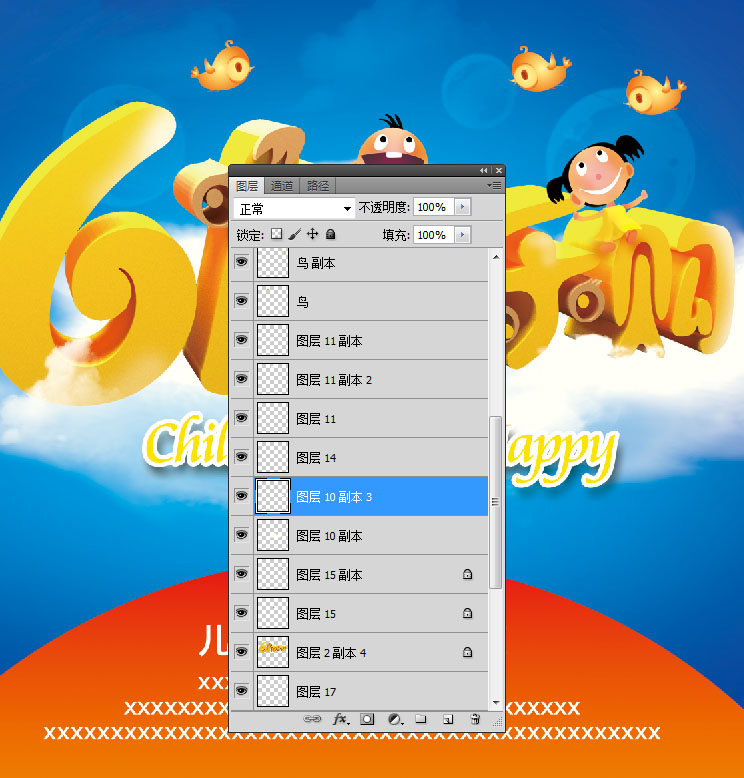Click the layer list scroll up arrow
This screenshot has height=778, width=744.
496,258
